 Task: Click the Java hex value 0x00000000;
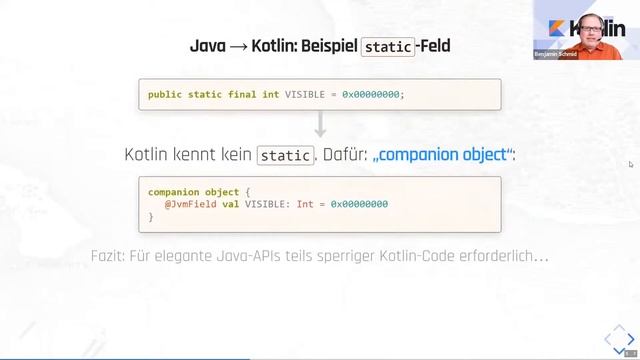(x=373, y=94)
